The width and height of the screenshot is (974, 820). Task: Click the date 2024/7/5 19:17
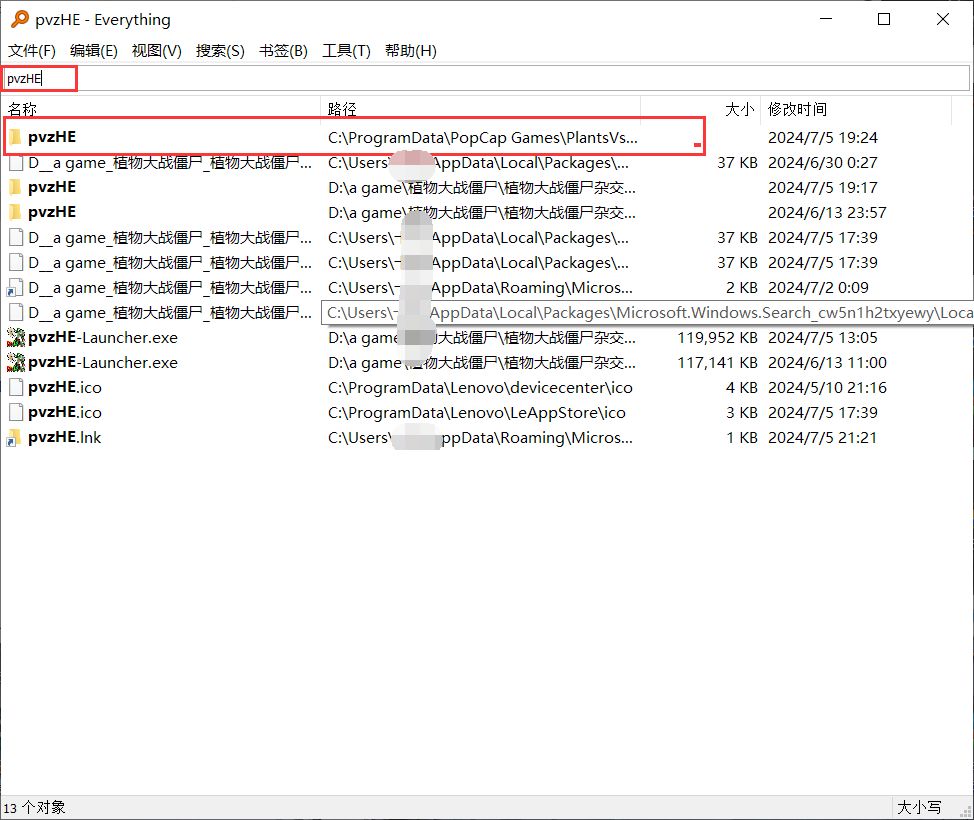tap(823, 187)
